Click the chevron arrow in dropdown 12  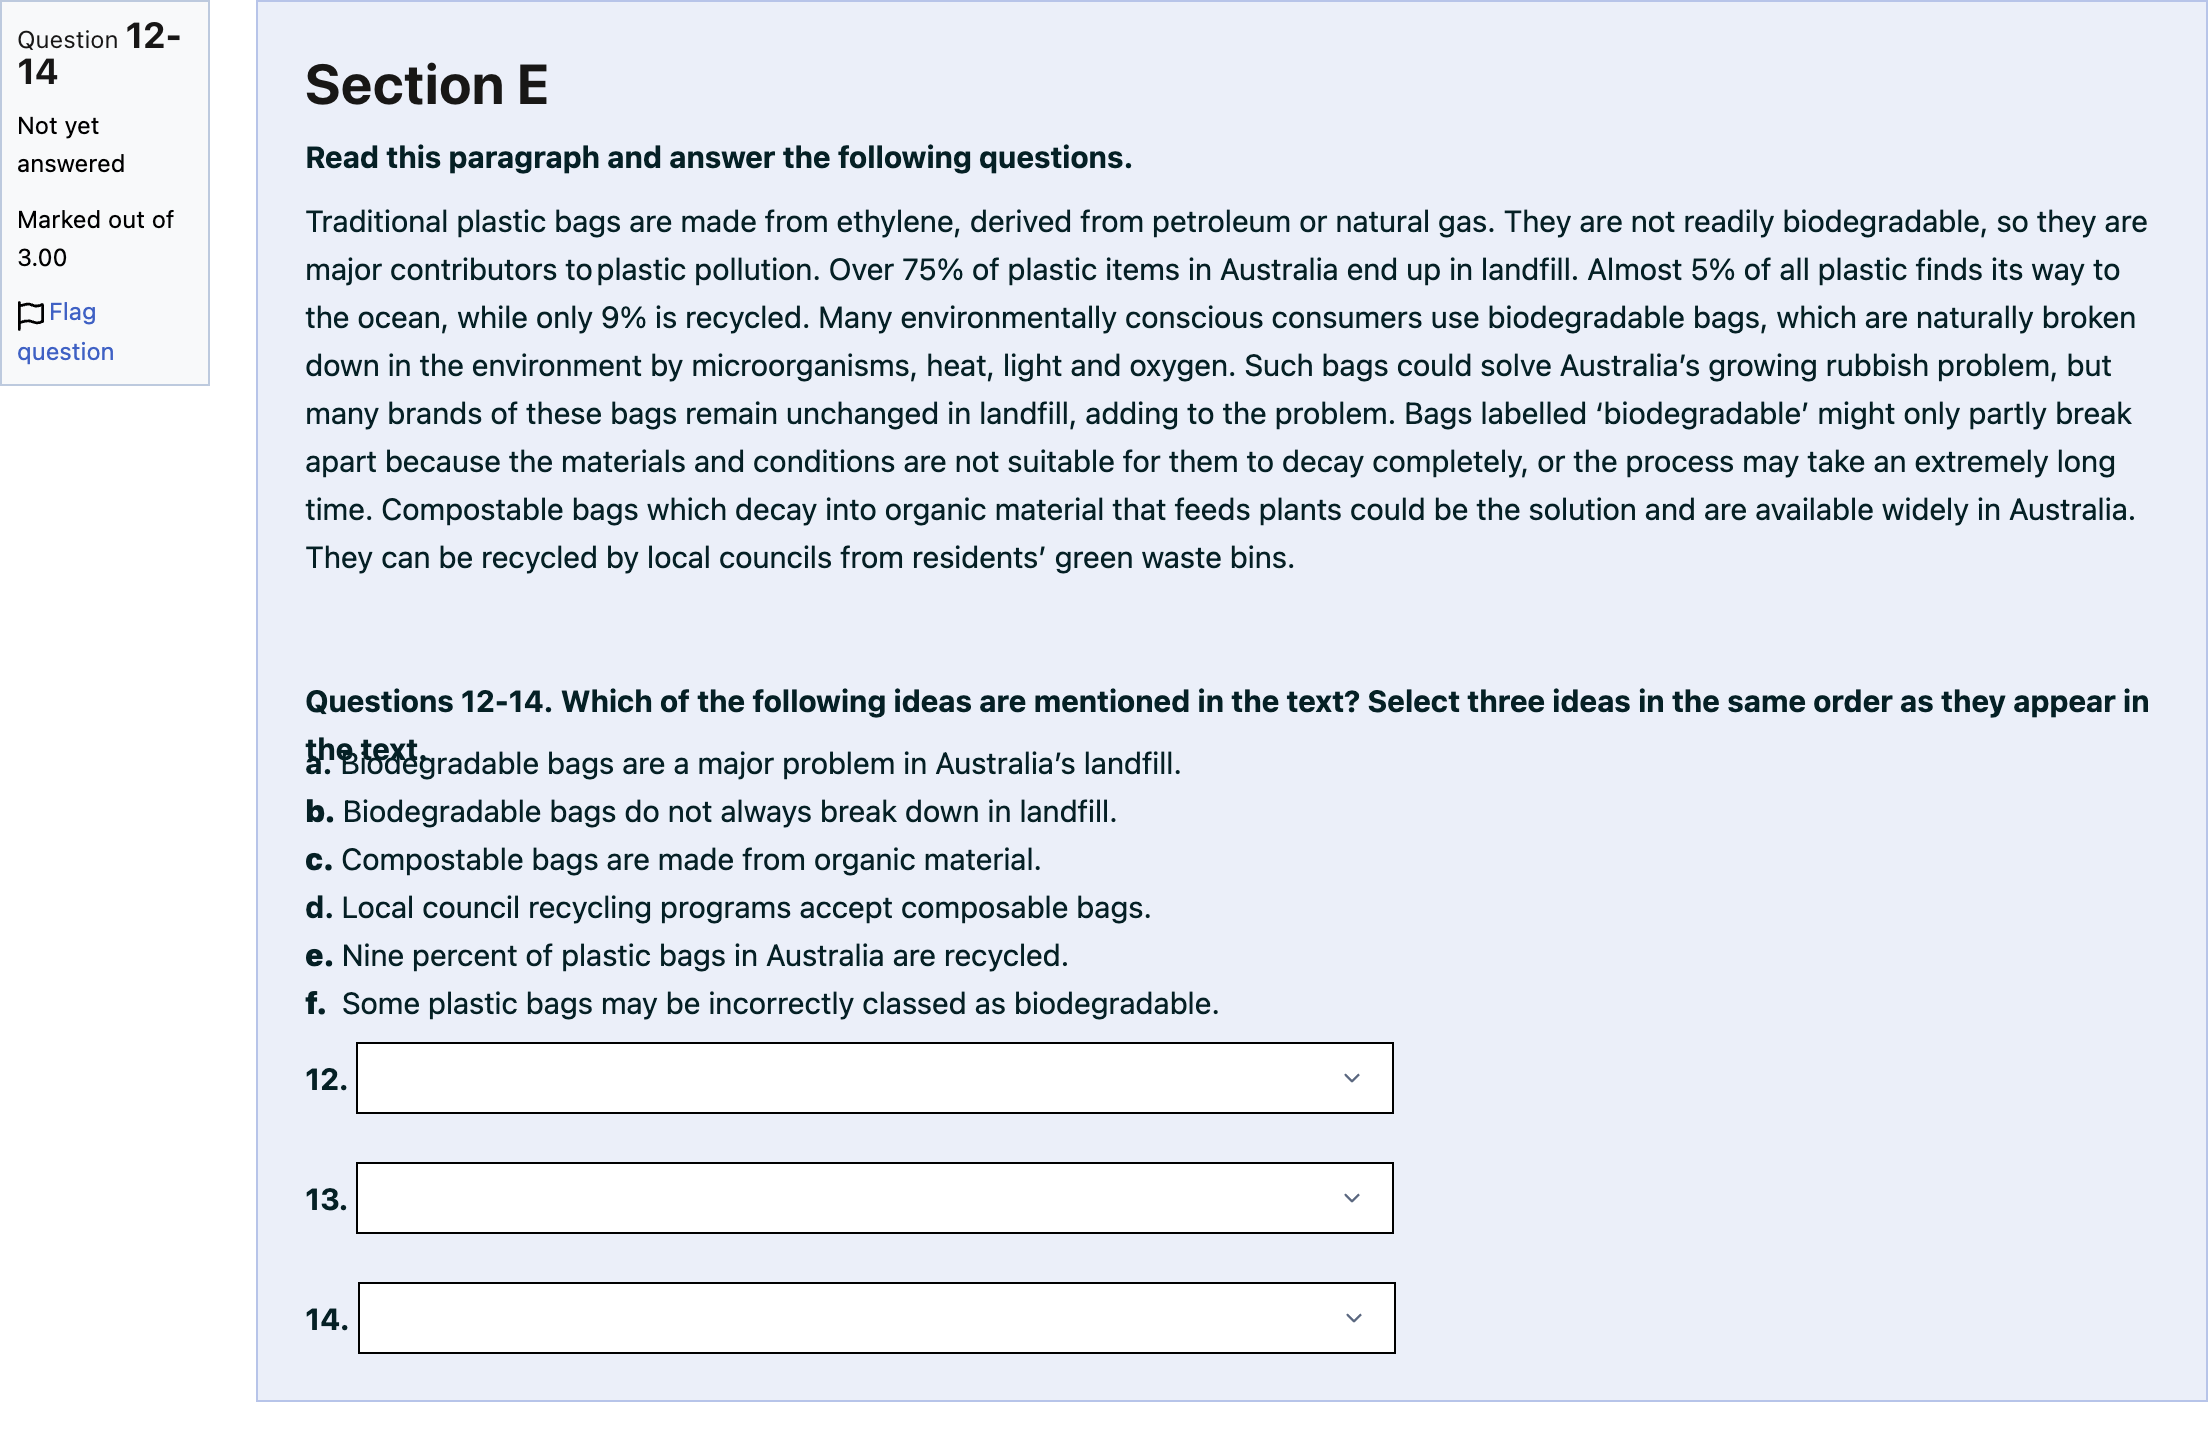pyautogui.click(x=1352, y=1078)
